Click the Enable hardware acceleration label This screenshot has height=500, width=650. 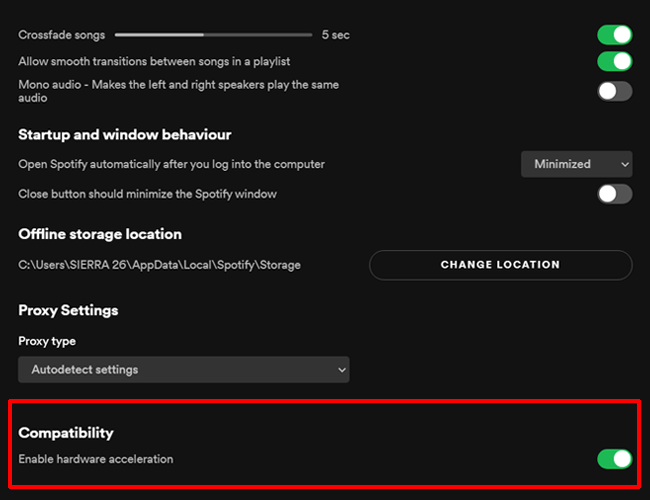(96, 459)
